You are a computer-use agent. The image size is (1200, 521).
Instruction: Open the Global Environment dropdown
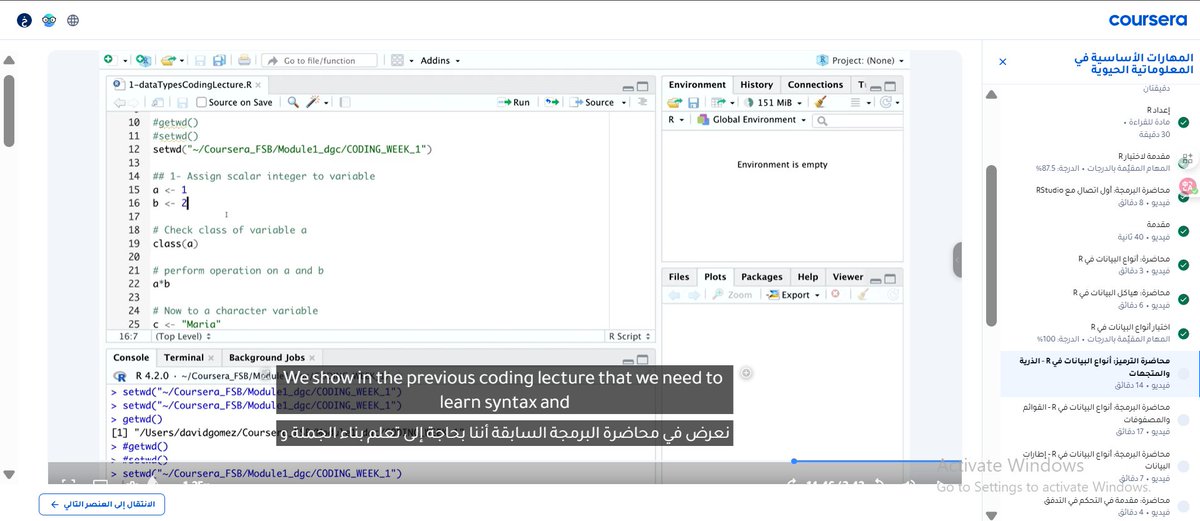[x=753, y=120]
